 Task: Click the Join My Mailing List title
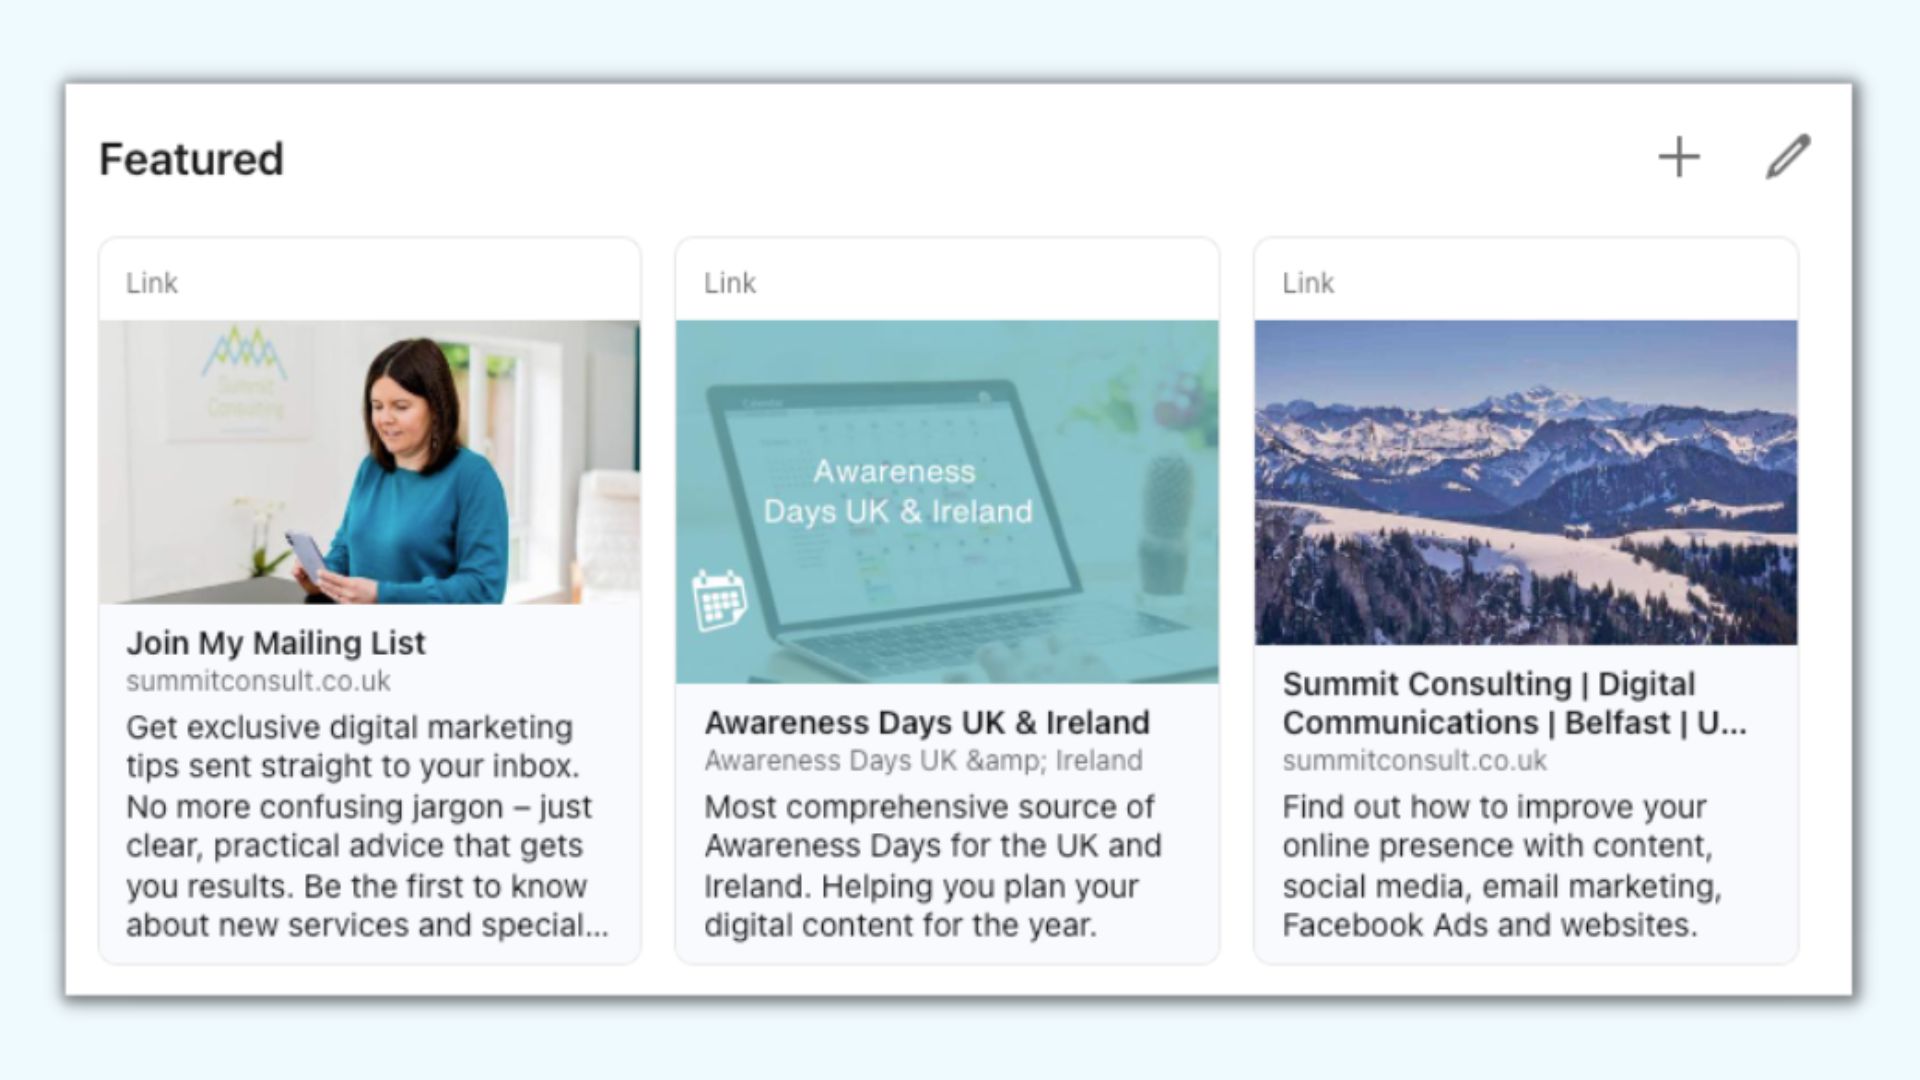[276, 643]
